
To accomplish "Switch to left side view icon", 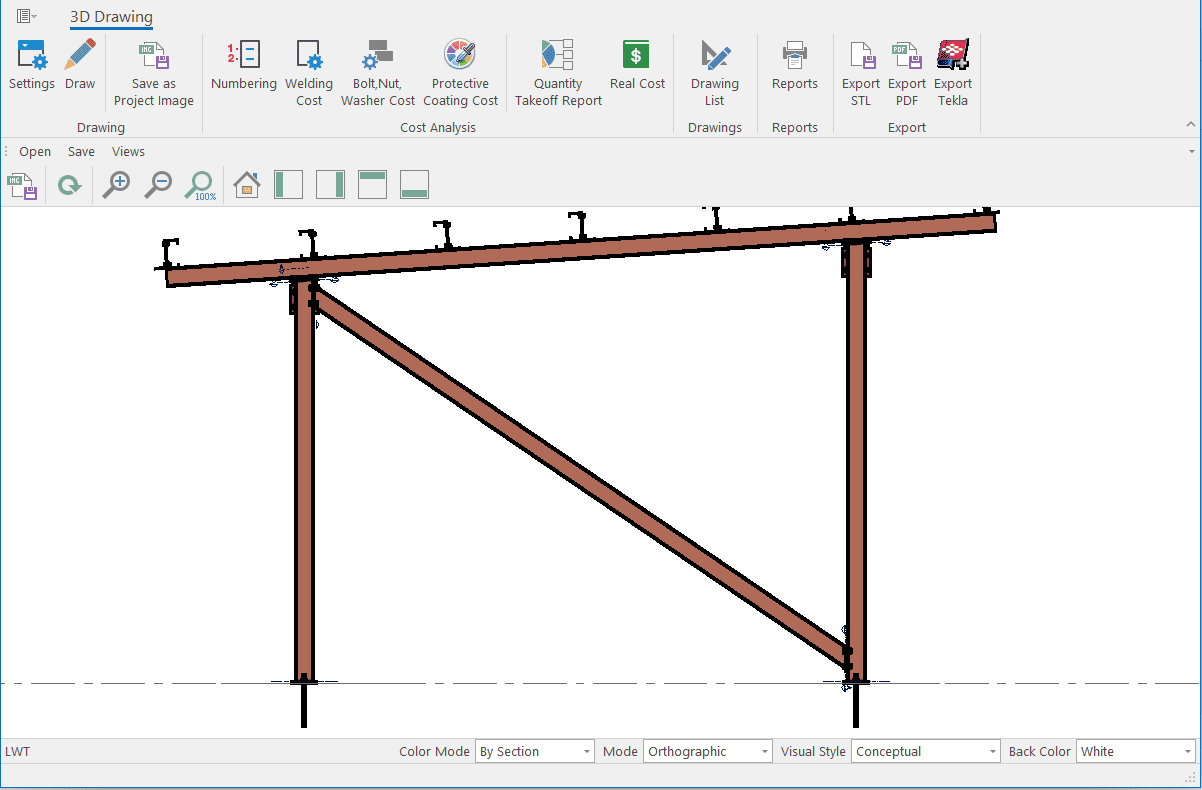I will click(288, 185).
